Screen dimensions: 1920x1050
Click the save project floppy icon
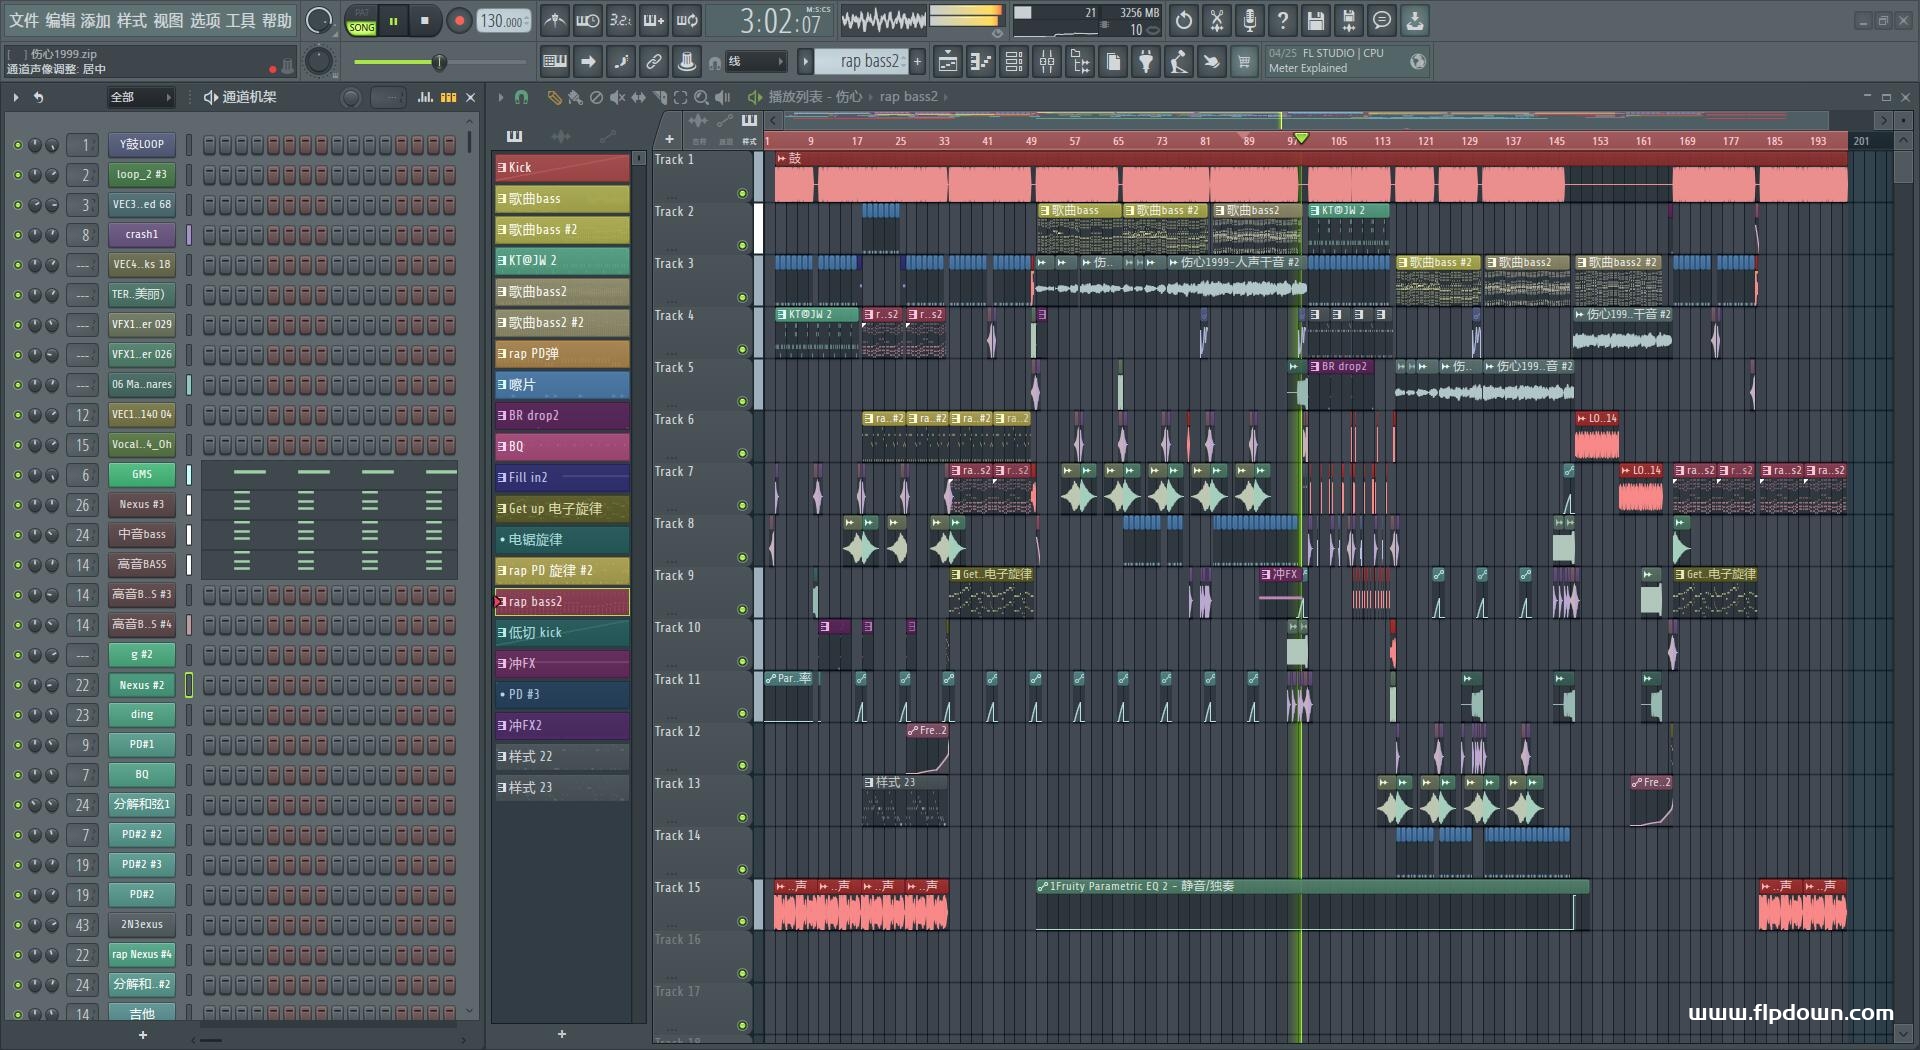coord(1316,20)
